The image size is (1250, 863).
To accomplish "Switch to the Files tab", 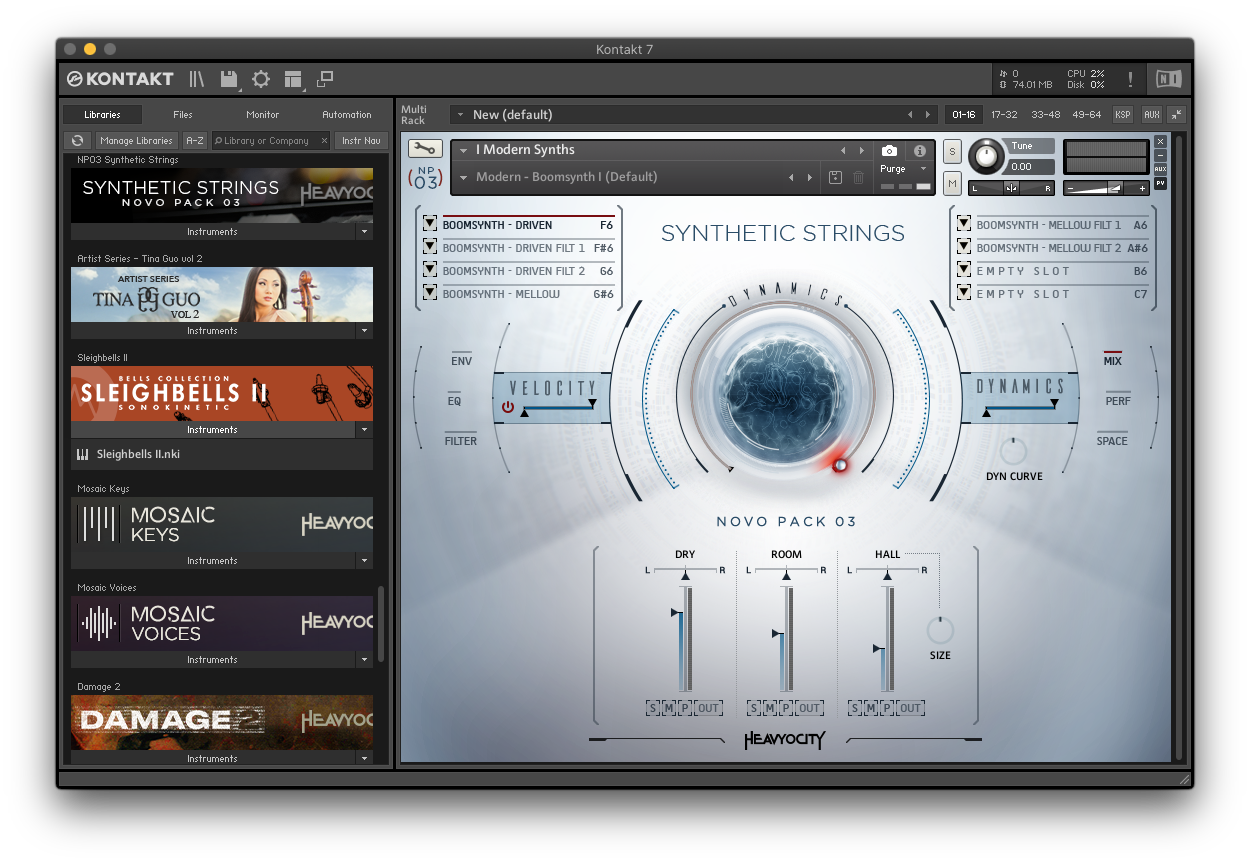I will click(x=183, y=115).
